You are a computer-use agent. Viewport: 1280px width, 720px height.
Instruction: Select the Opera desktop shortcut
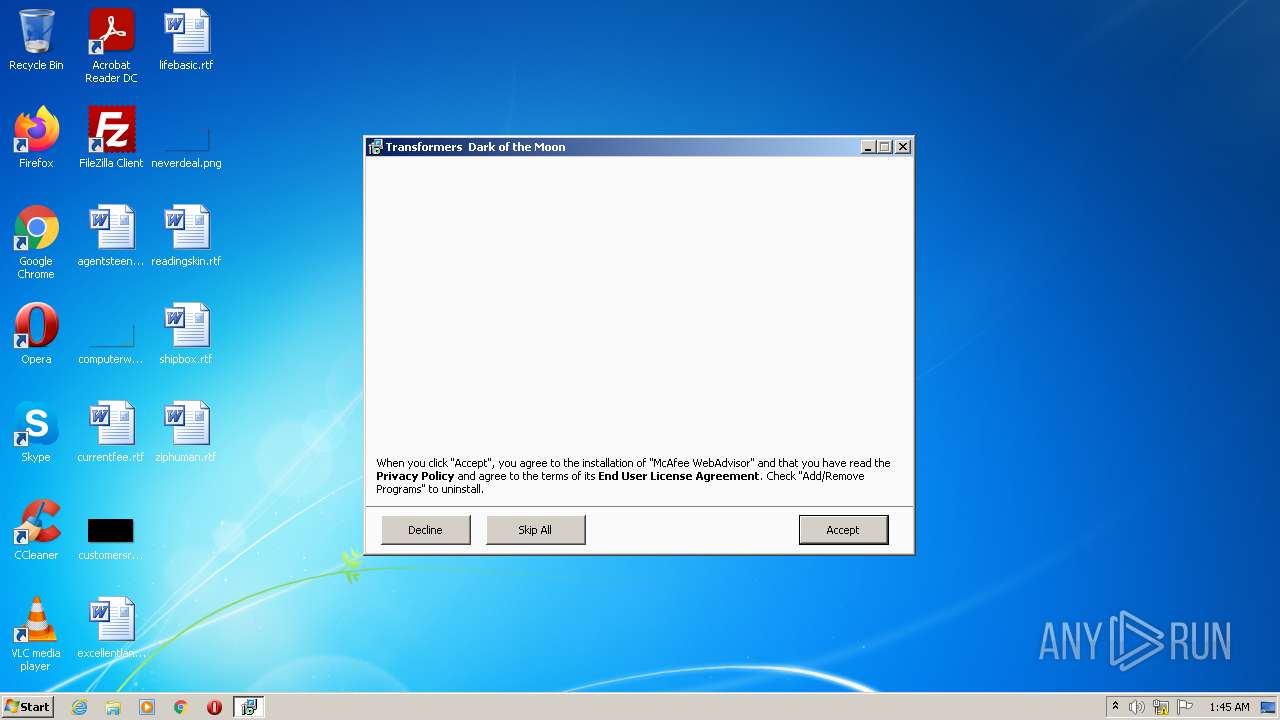(x=36, y=334)
